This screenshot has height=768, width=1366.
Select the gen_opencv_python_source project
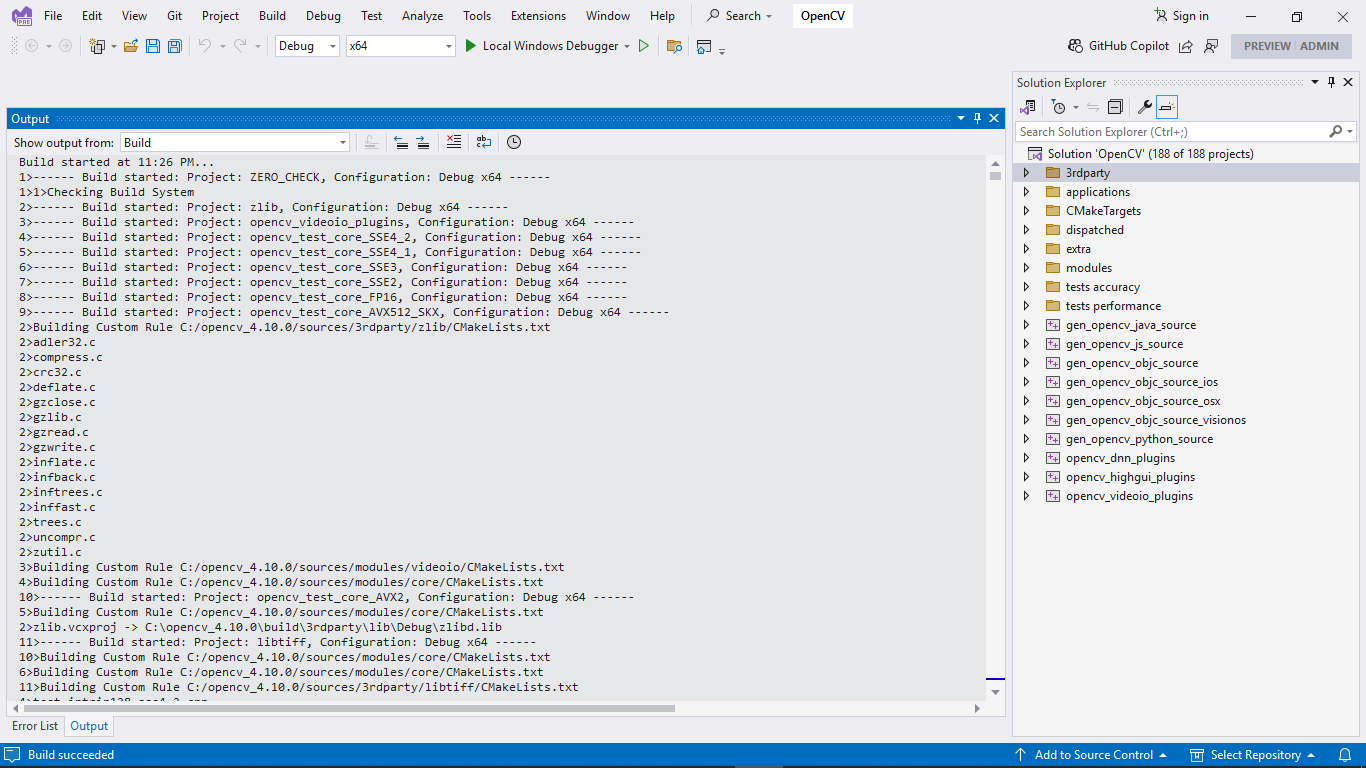1139,439
